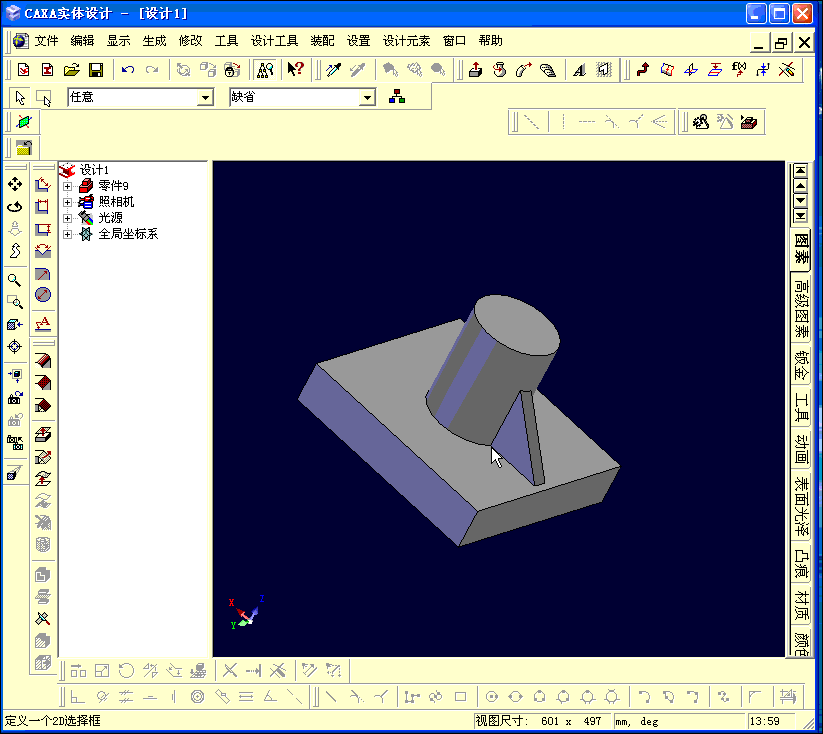
Task: Switch to the 图素 catalog tab
Action: click(x=801, y=248)
